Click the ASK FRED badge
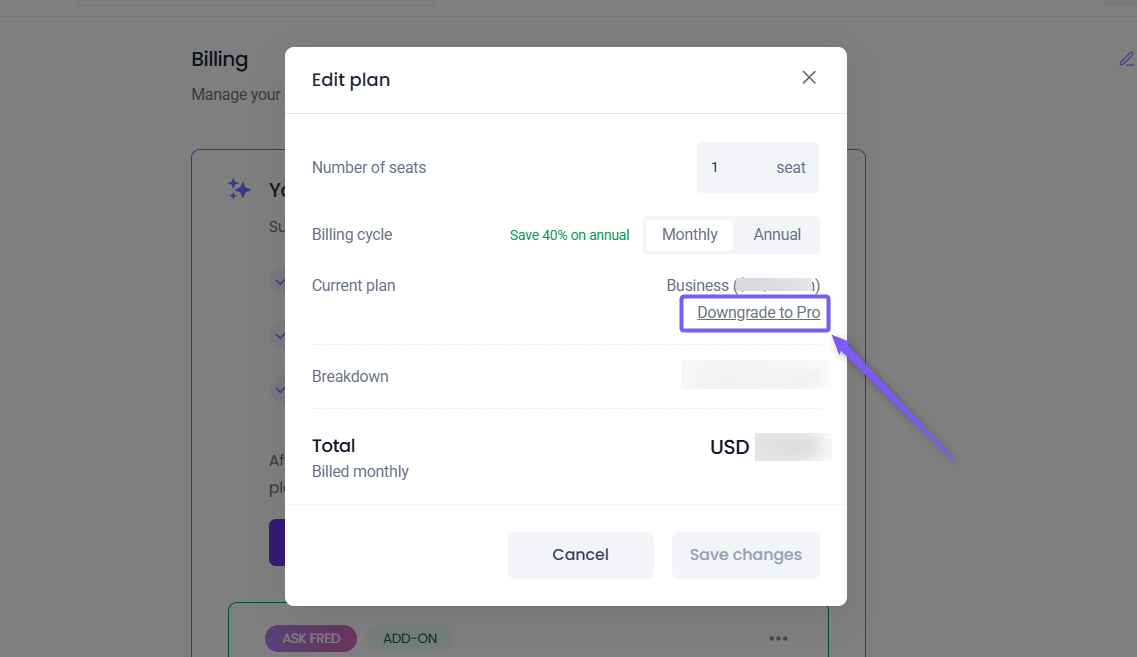 [311, 638]
